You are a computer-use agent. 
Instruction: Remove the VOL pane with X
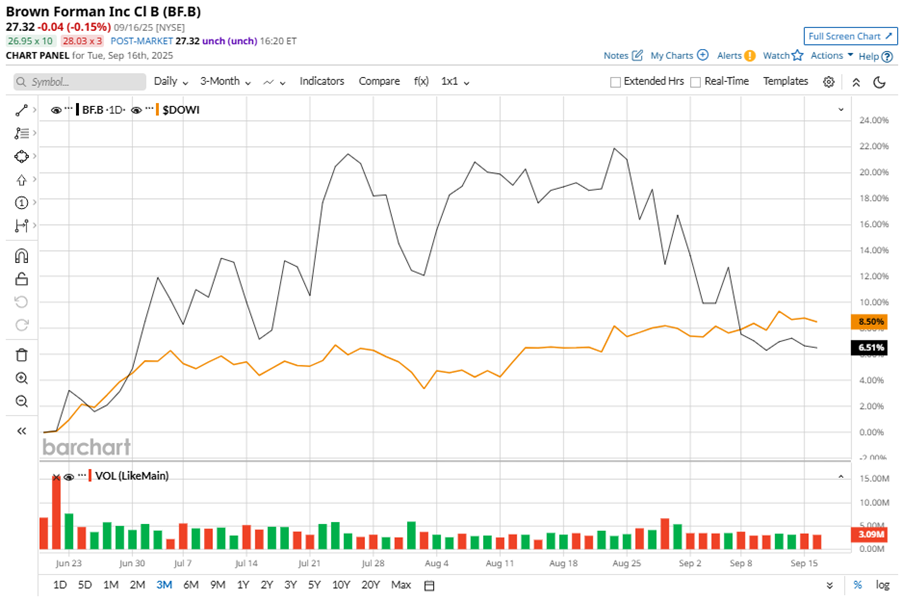coord(56,477)
